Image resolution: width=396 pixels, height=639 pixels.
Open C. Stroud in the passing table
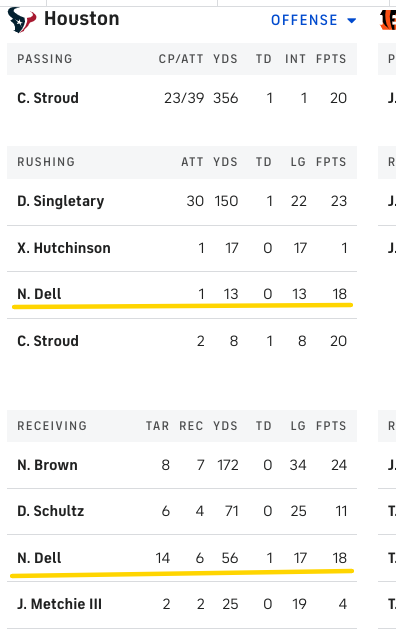48,98
